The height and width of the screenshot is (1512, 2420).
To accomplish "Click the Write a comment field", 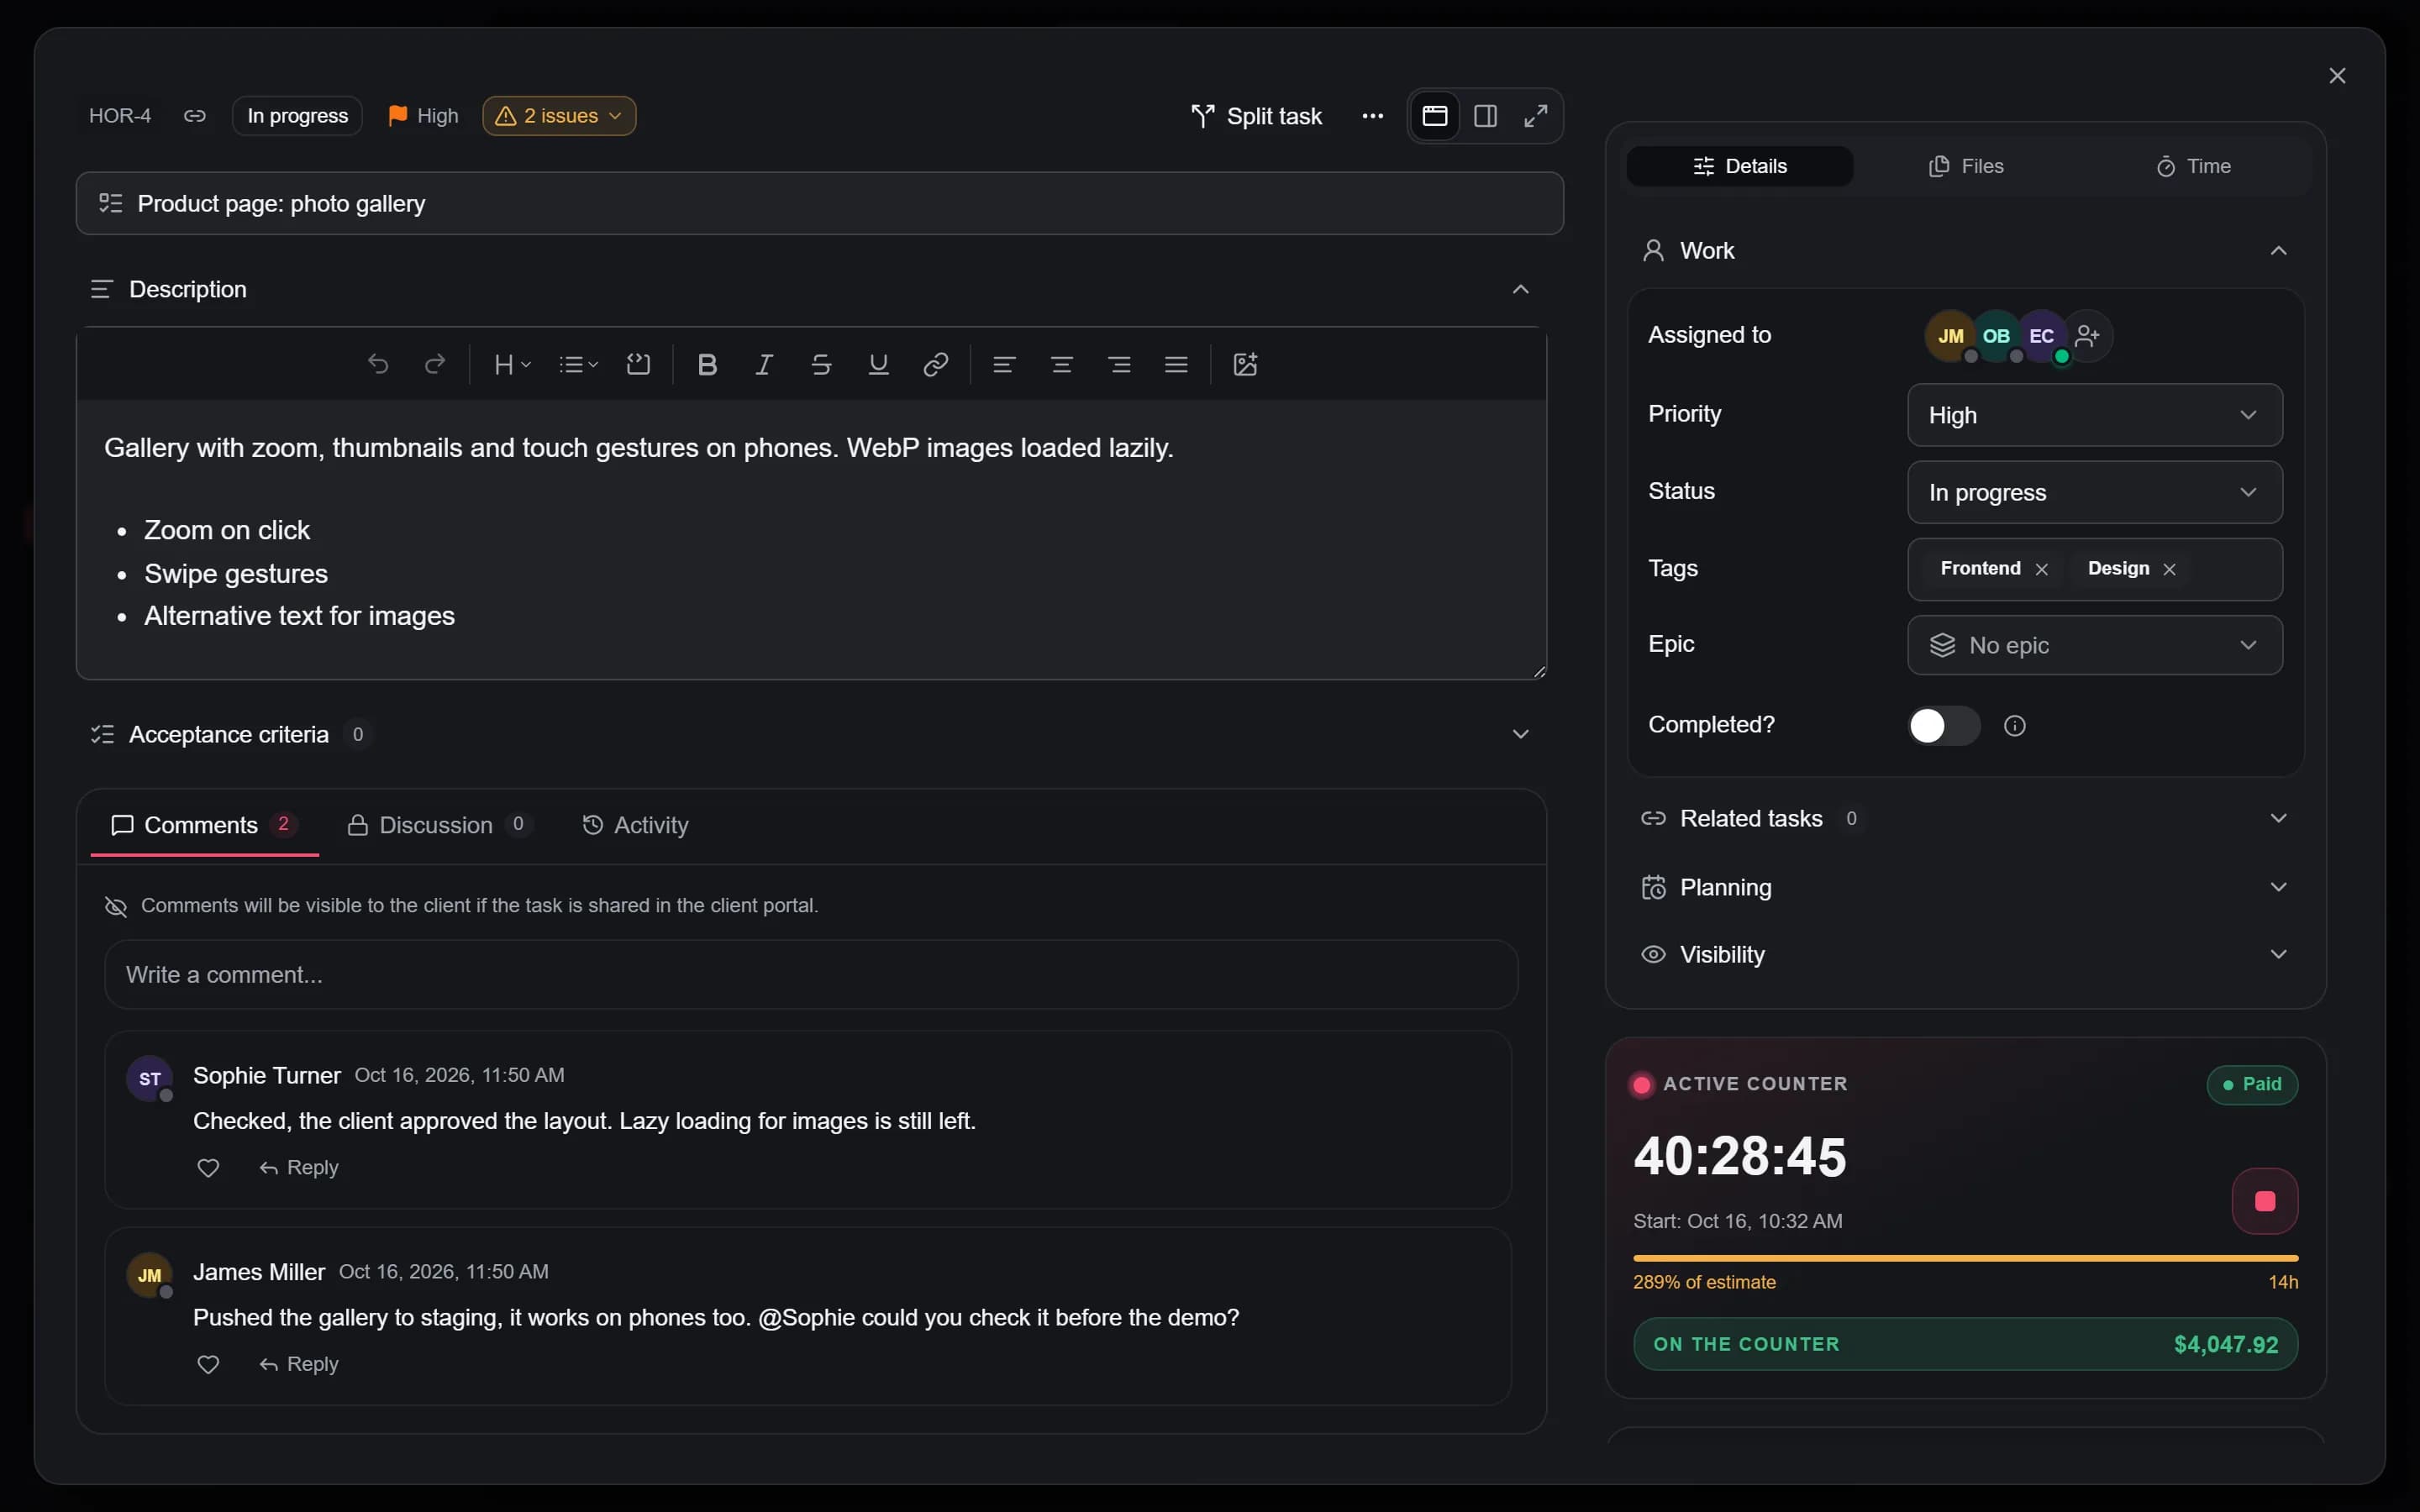I will click(811, 975).
